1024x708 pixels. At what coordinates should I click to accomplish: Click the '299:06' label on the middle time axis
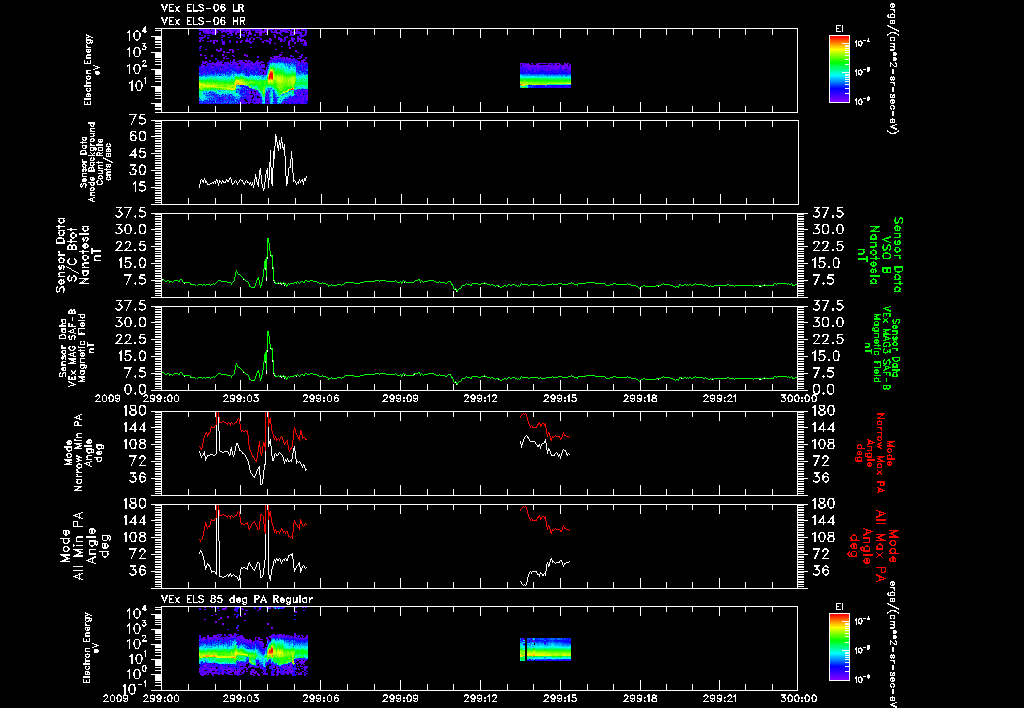321,398
